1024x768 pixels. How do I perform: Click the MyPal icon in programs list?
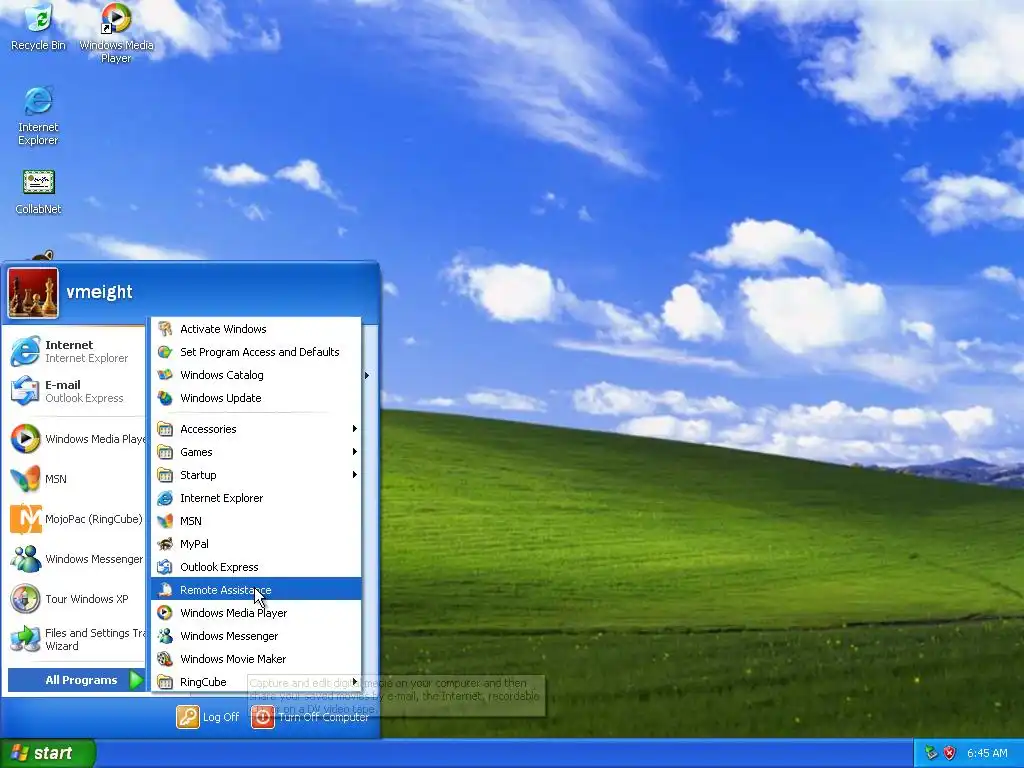click(x=165, y=544)
